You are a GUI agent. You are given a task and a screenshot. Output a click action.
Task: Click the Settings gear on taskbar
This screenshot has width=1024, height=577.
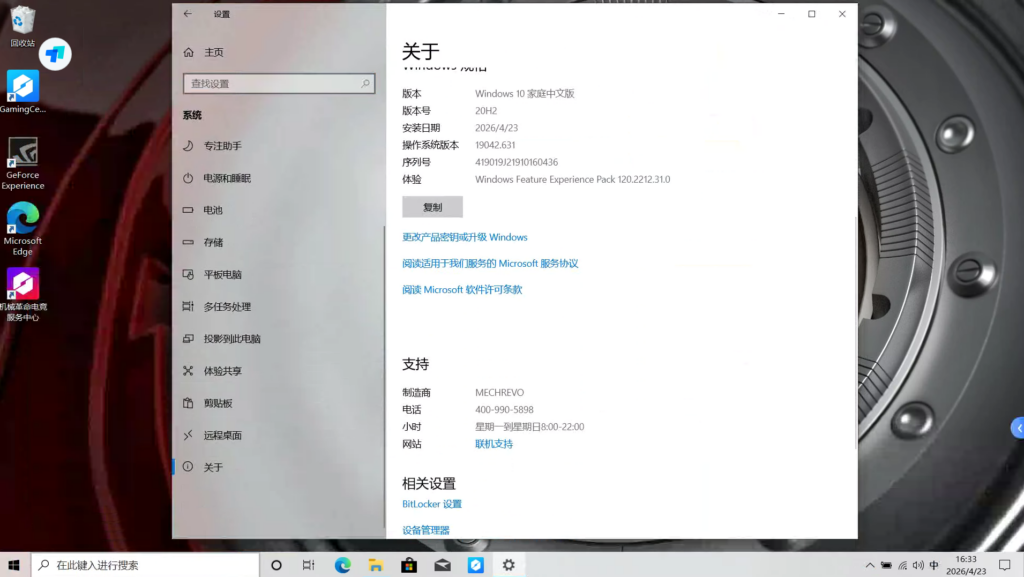tap(509, 565)
